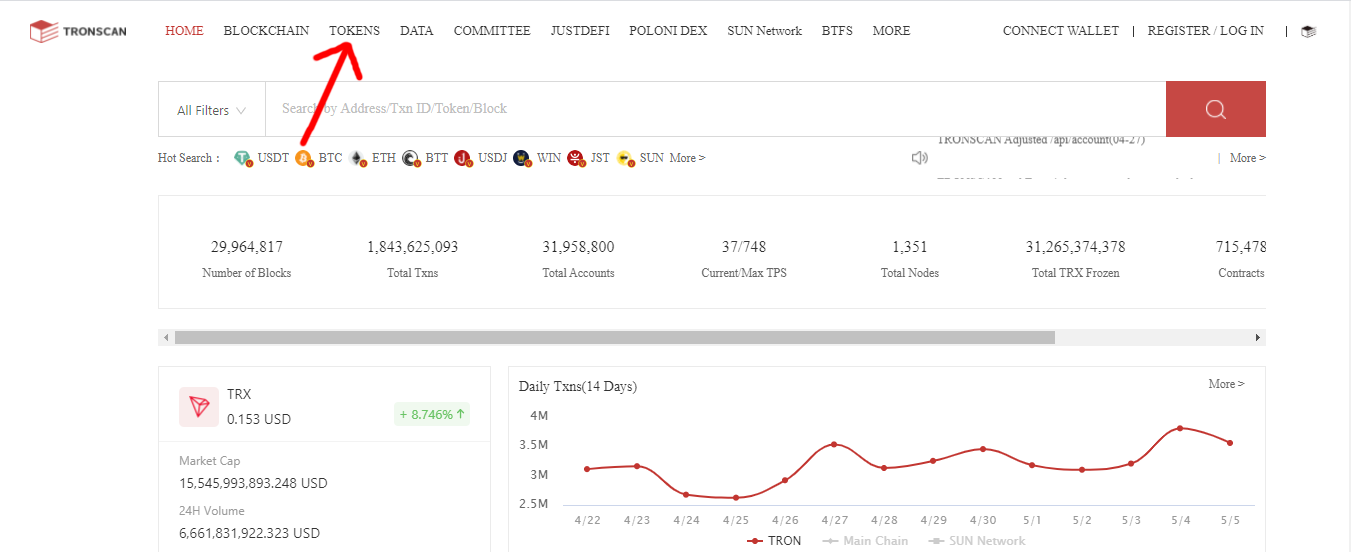Image resolution: width=1351 pixels, height=552 pixels.
Task: Click the USDT token icon
Action: point(243,158)
